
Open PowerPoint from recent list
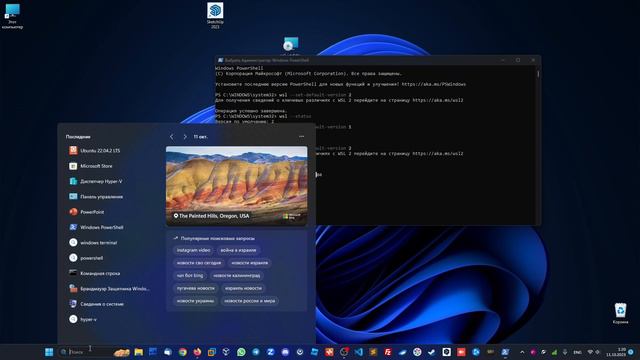tap(111, 212)
